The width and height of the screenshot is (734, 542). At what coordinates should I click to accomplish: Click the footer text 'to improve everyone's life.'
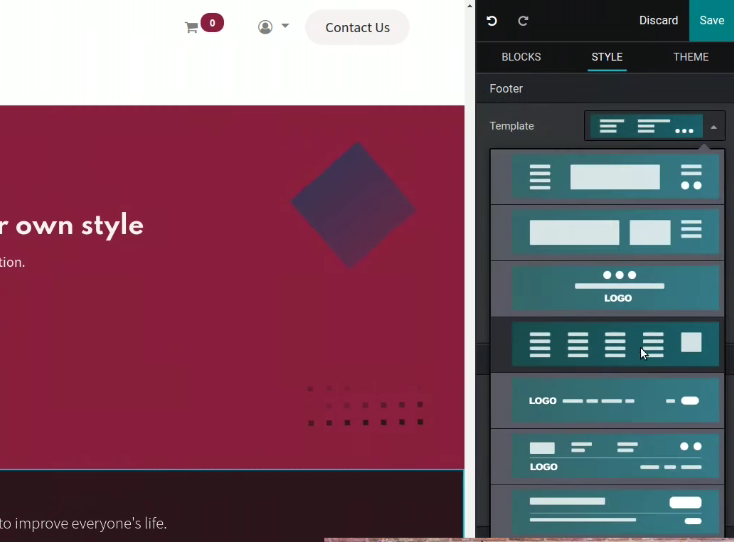coord(83,523)
